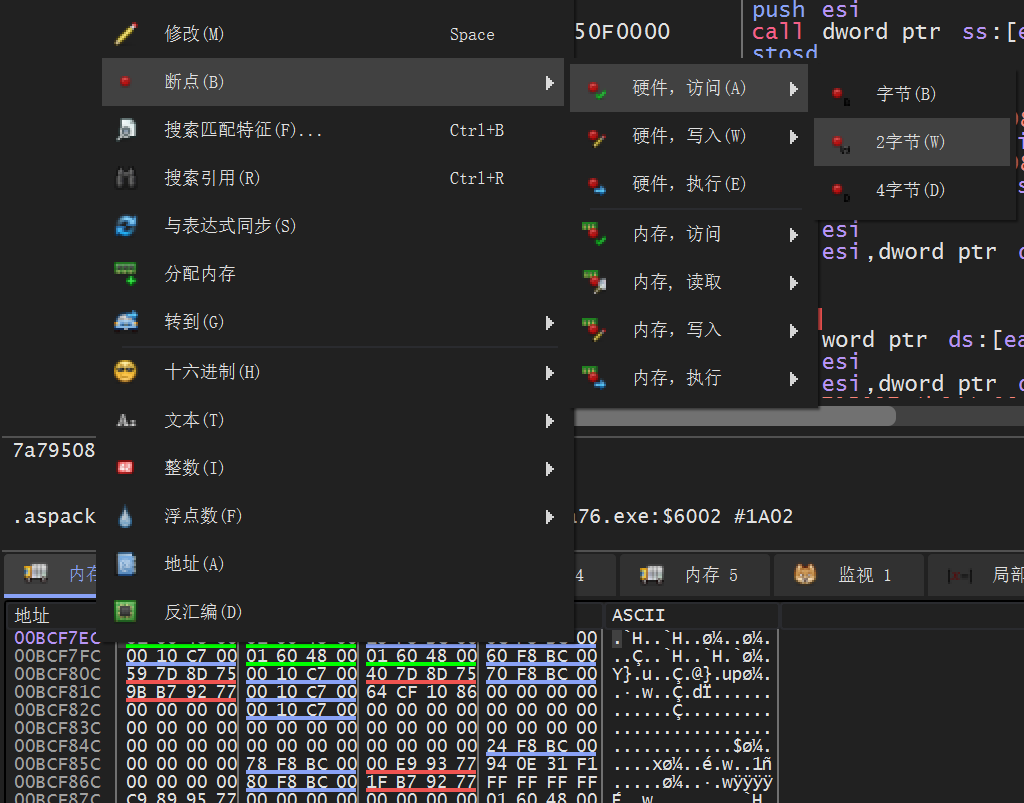1024x803 pixels.
Task: Click the water drop icon for 浮点数(F)
Action: click(x=126, y=516)
